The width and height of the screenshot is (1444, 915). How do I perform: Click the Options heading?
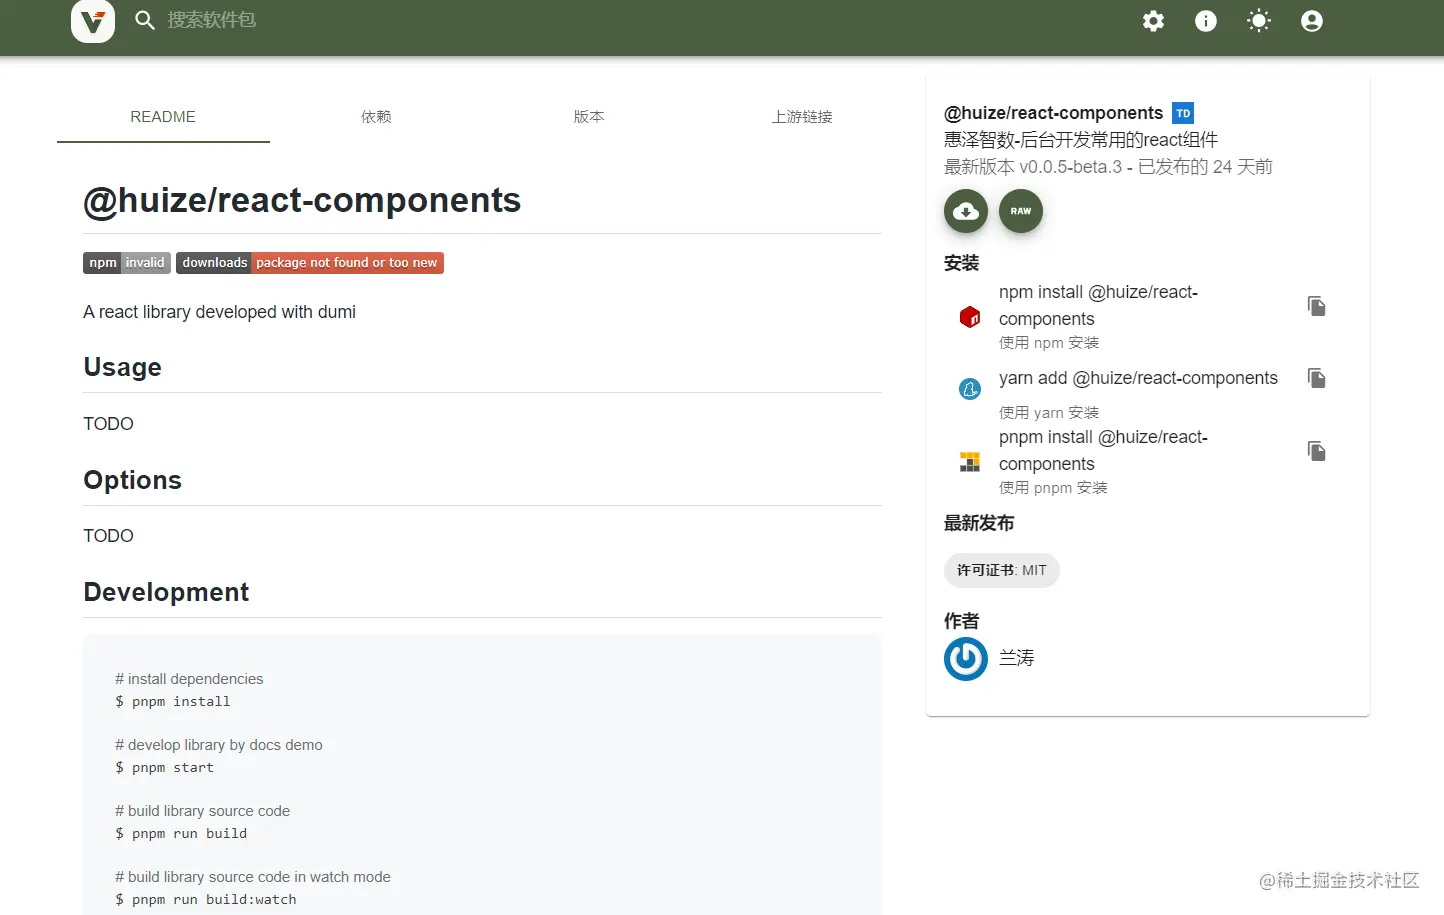point(132,480)
